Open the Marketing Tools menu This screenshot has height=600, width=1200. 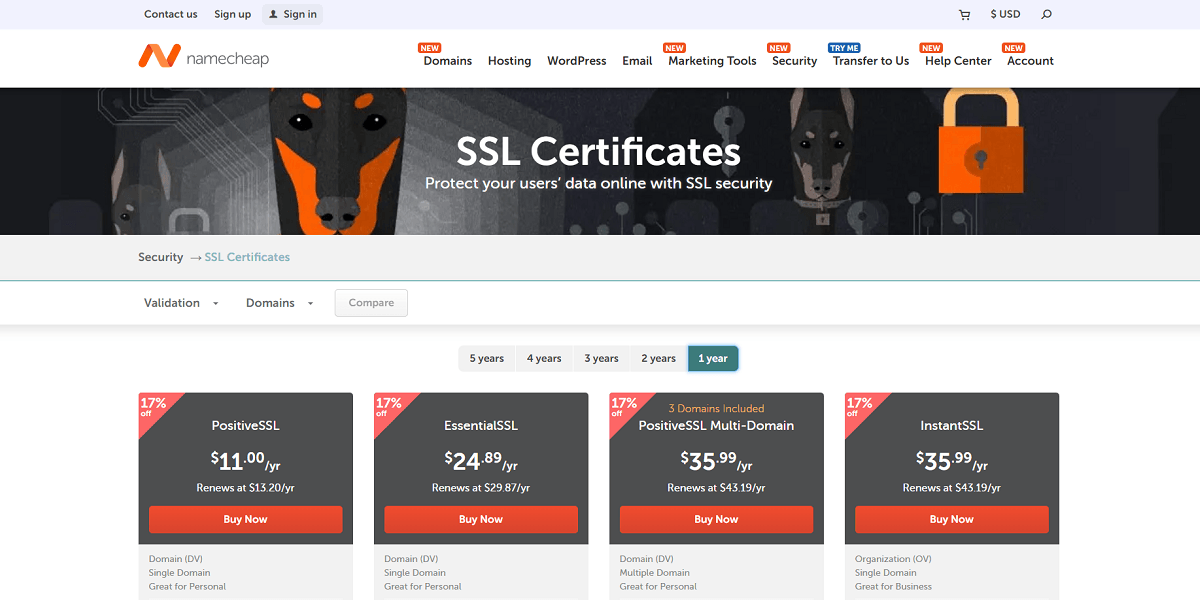[x=712, y=61]
